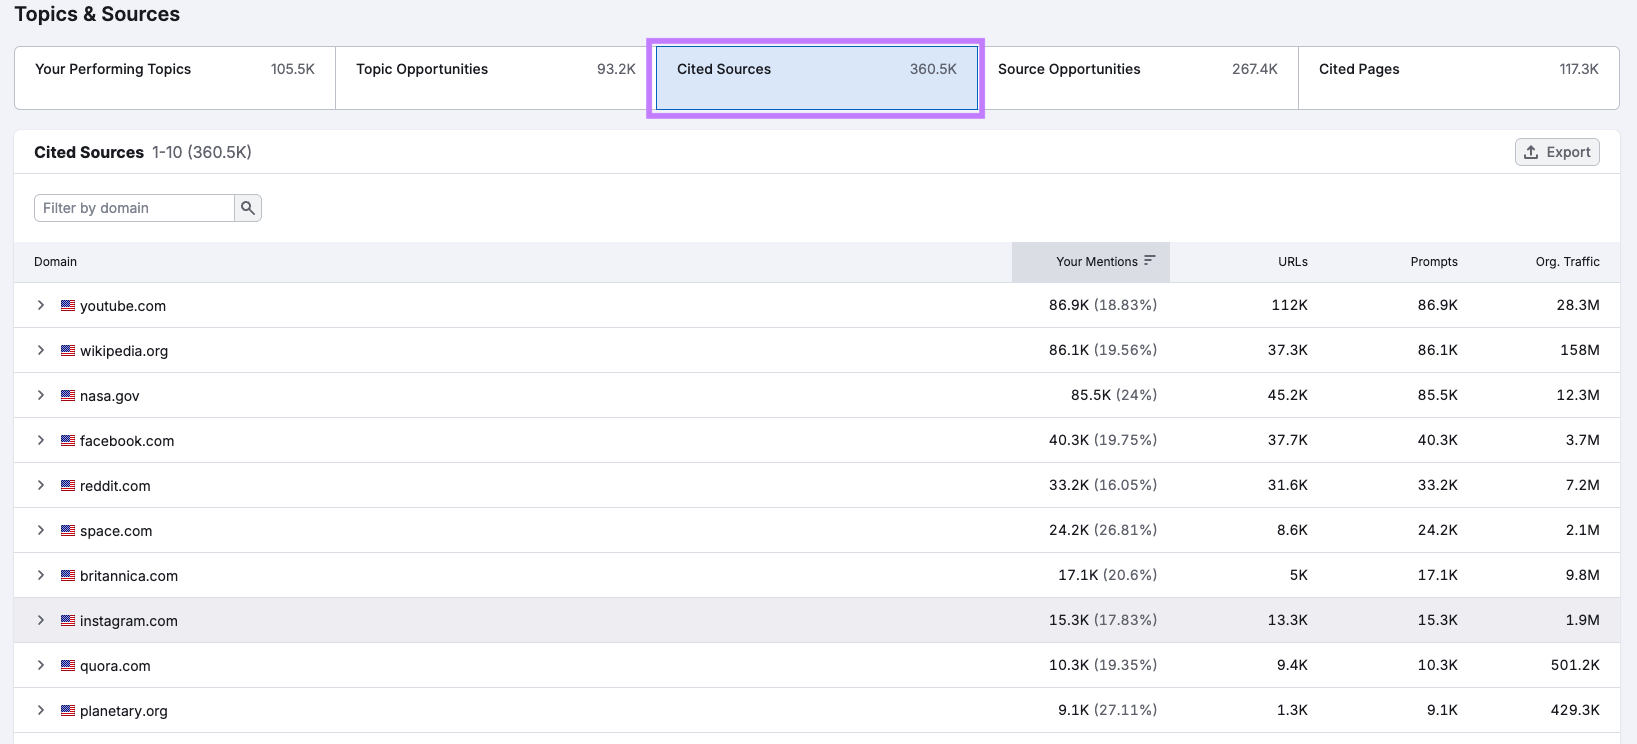Click the youtube.com domain name
Viewport: 1637px width, 744px height.
[x=123, y=306]
